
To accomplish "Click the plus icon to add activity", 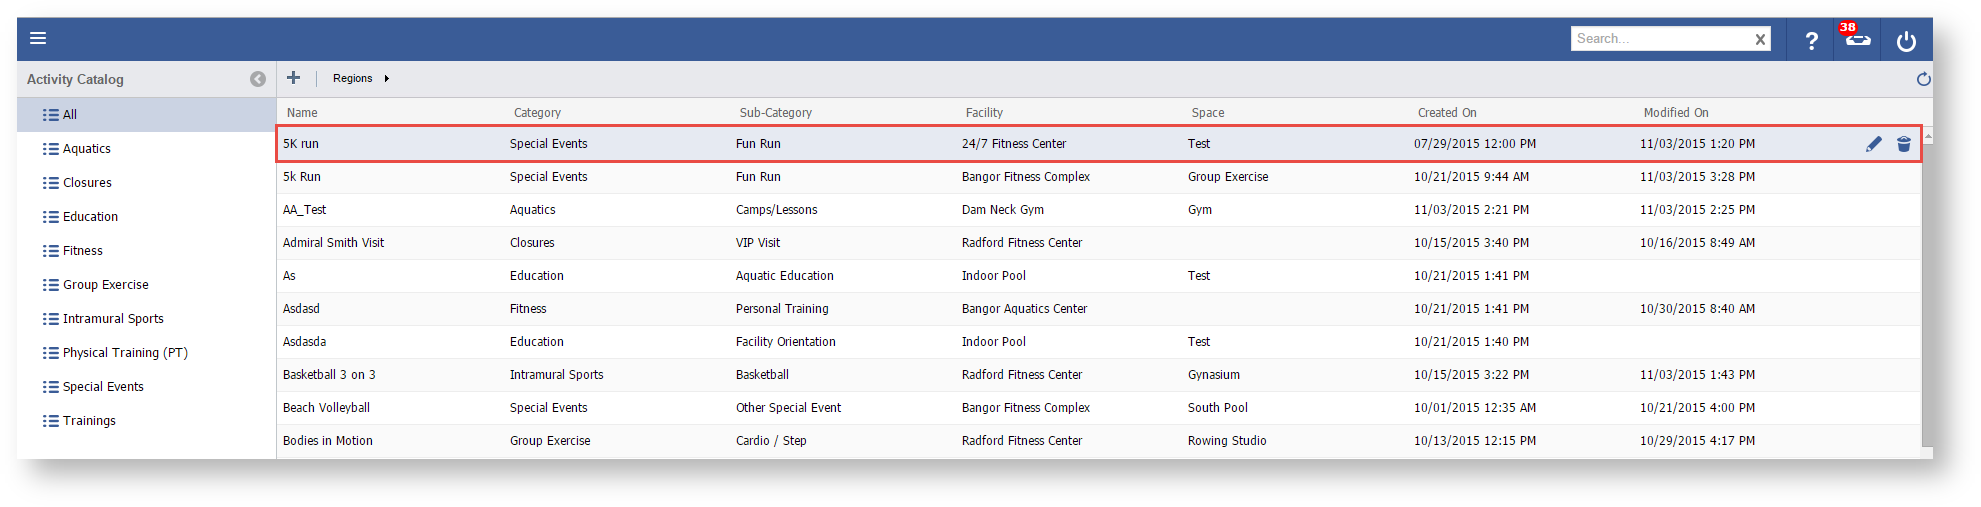I will pyautogui.click(x=293, y=78).
